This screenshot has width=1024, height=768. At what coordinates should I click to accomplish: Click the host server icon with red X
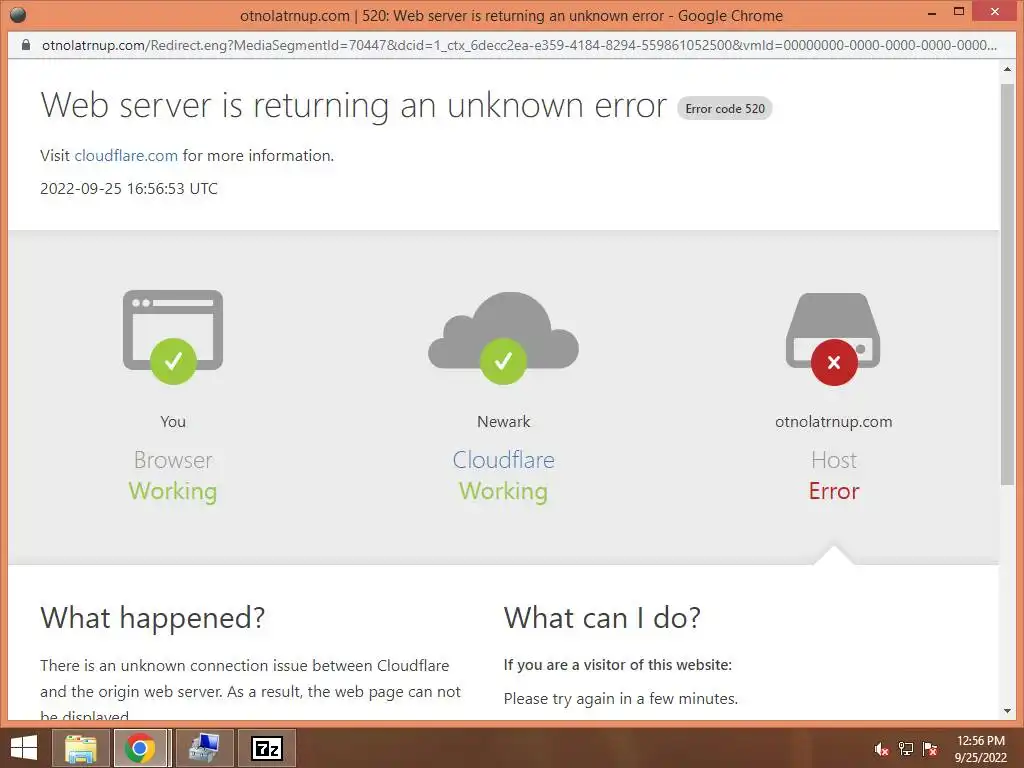click(x=833, y=338)
